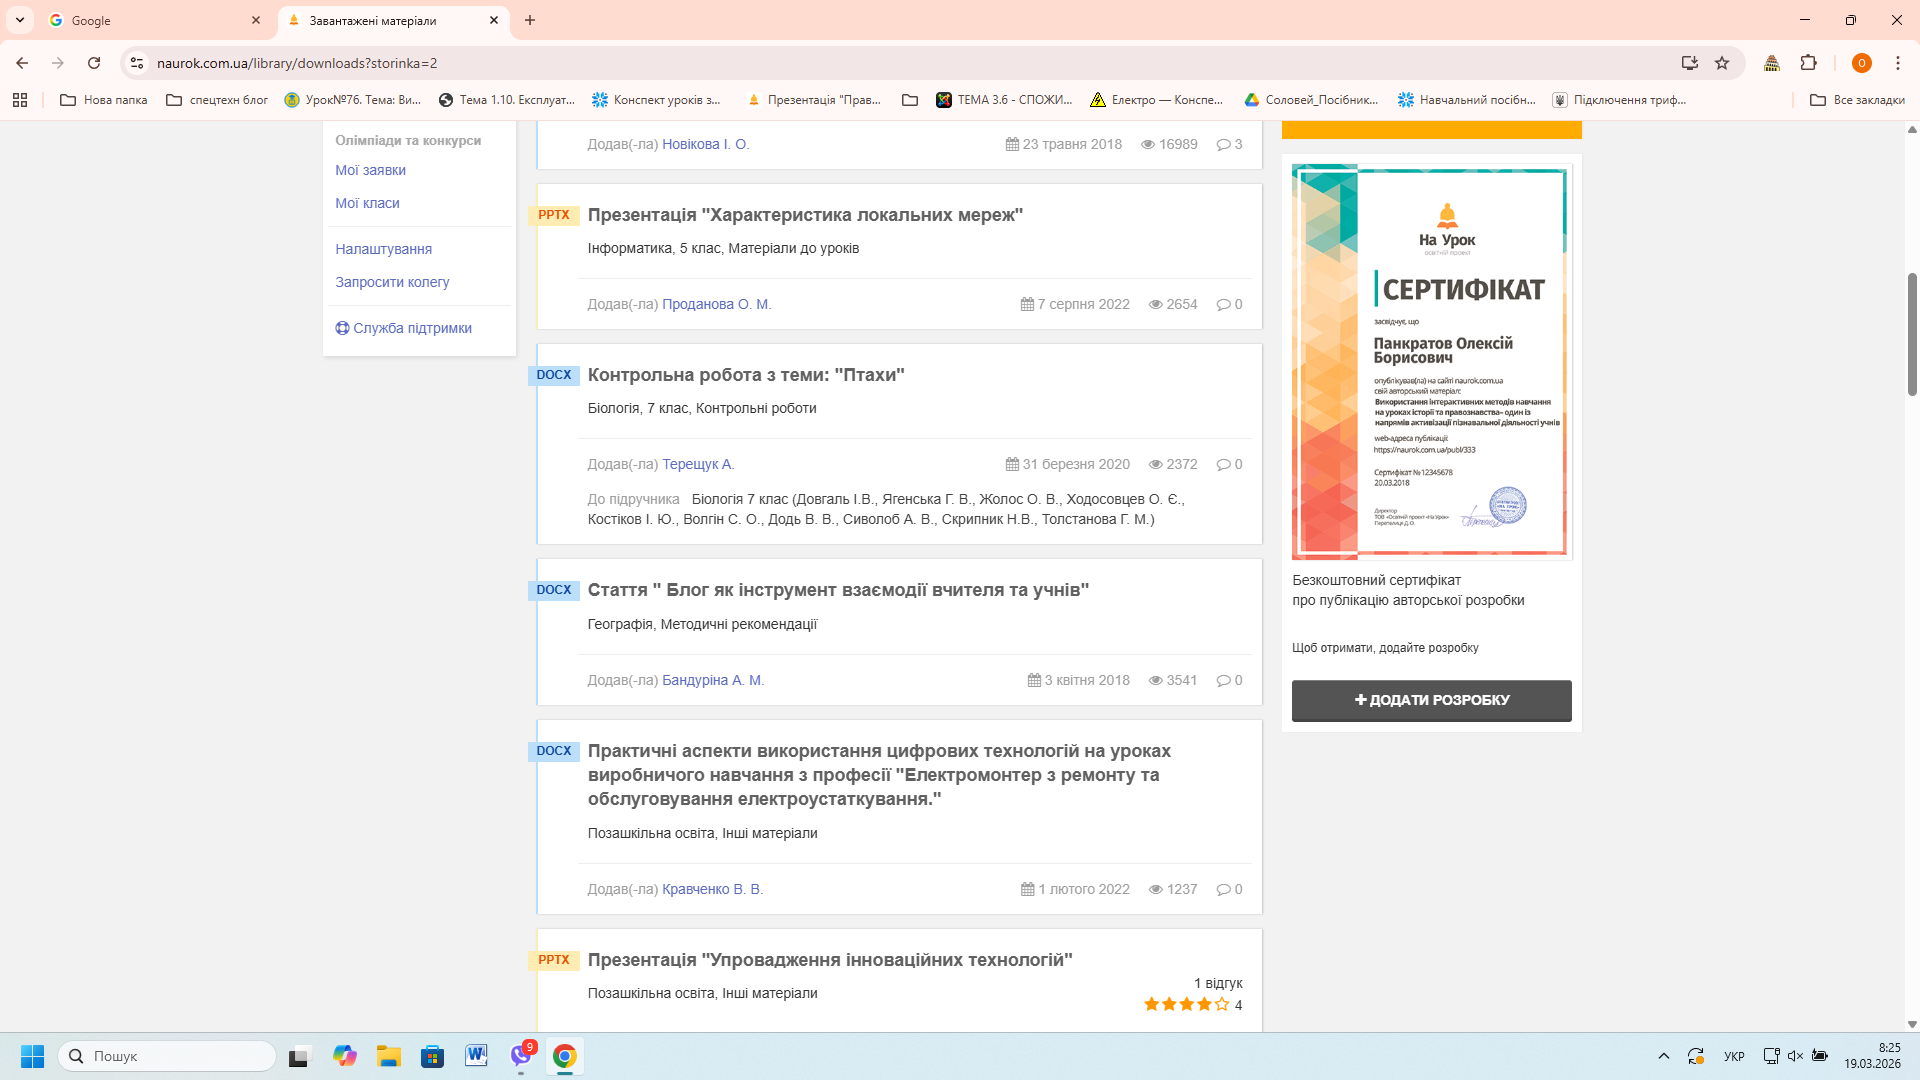Viewport: 1920px width, 1080px height.
Task: Click the certificate preview thumbnail
Action: (1431, 361)
